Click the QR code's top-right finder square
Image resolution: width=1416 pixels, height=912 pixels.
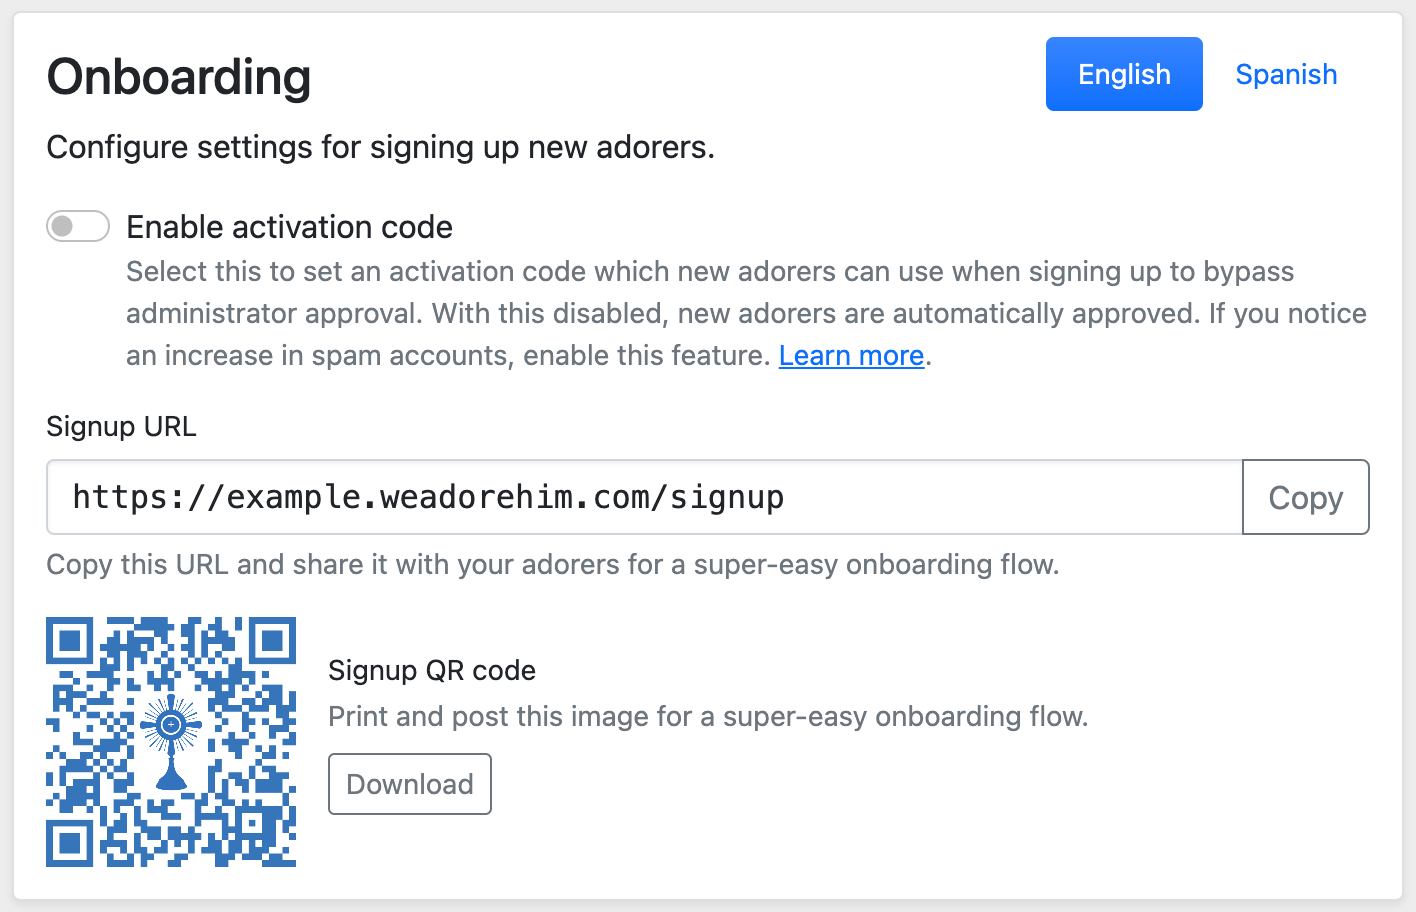[272, 641]
